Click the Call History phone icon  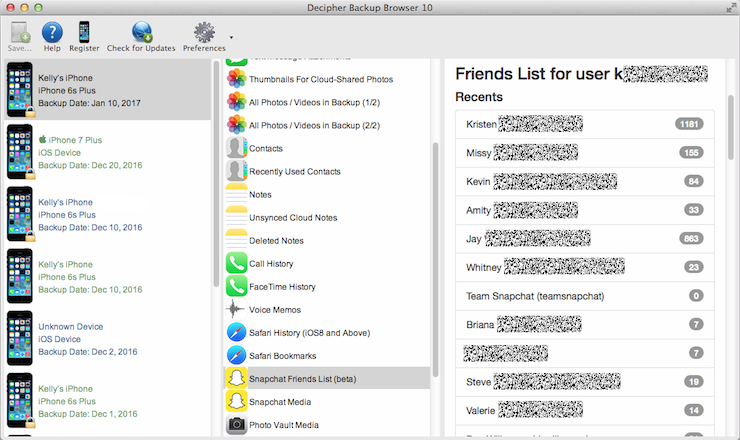pyautogui.click(x=236, y=263)
